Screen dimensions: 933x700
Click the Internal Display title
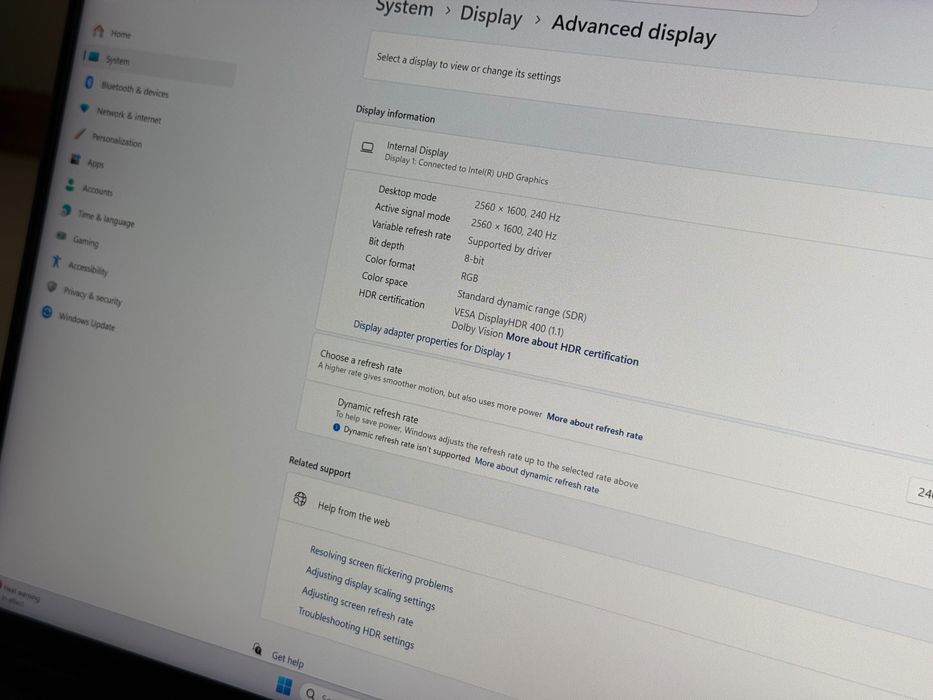pyautogui.click(x=417, y=149)
